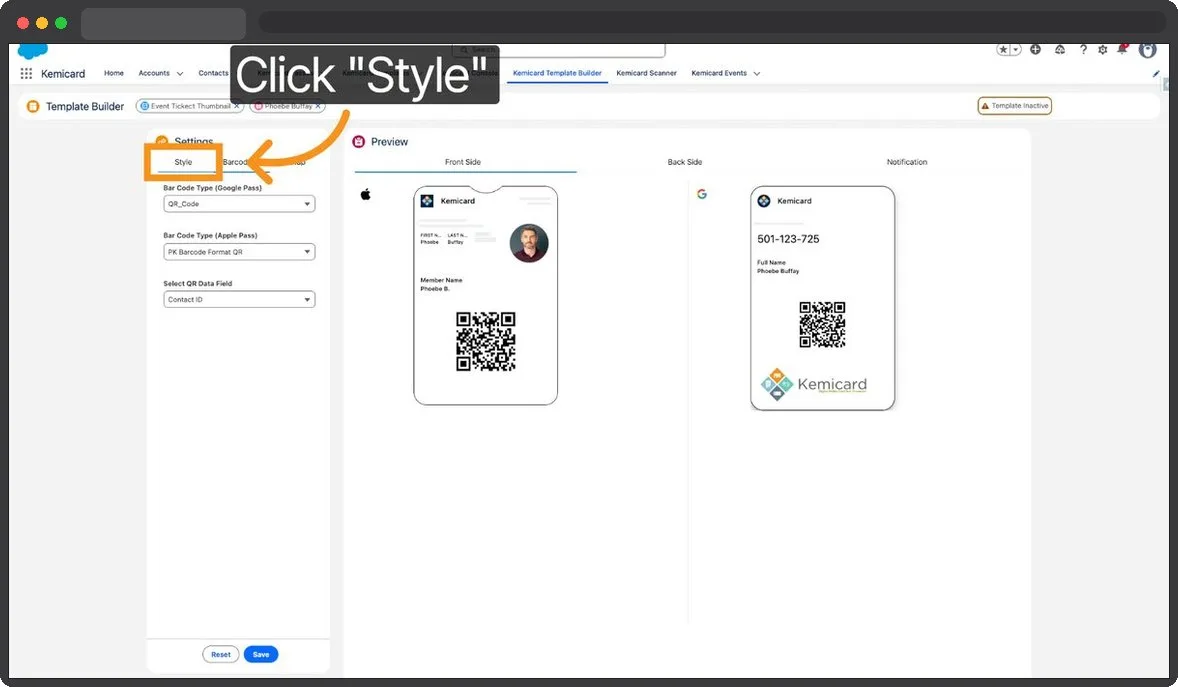The width and height of the screenshot is (1178, 687).
Task: Show the Front Side preview tab
Action: click(x=463, y=162)
